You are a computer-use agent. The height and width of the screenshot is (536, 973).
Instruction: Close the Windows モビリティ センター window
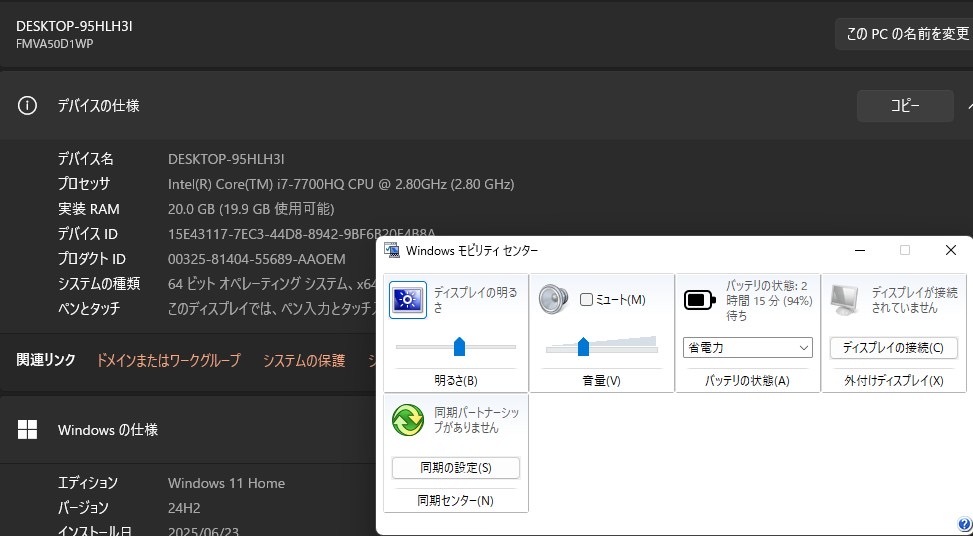point(951,250)
